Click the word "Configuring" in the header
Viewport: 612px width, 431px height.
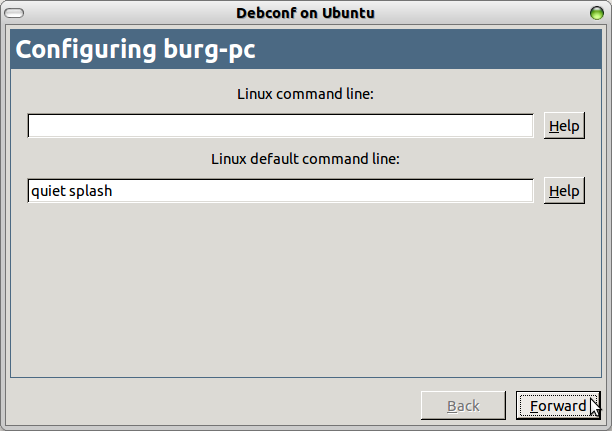(82, 51)
